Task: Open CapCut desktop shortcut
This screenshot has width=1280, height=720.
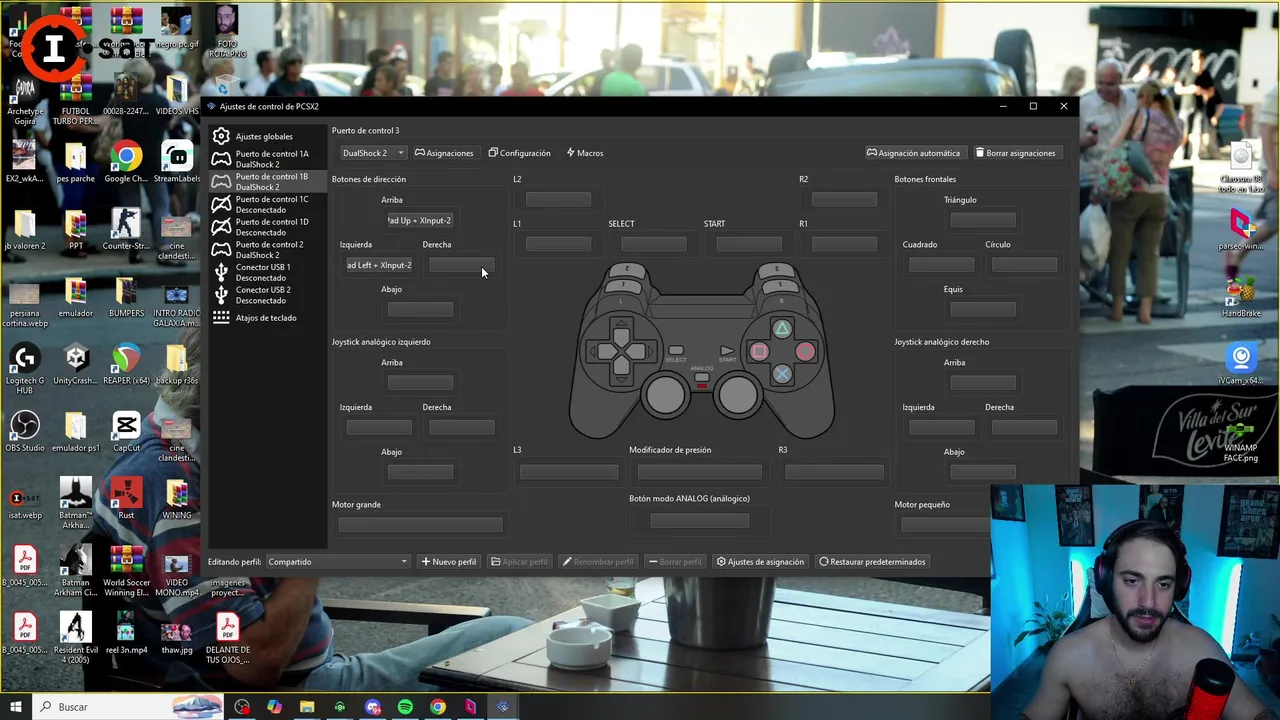Action: (x=126, y=432)
